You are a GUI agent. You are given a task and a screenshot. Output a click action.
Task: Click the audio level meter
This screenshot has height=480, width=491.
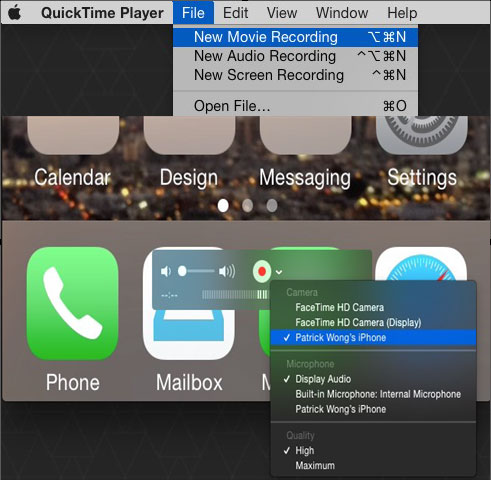(x=235, y=295)
